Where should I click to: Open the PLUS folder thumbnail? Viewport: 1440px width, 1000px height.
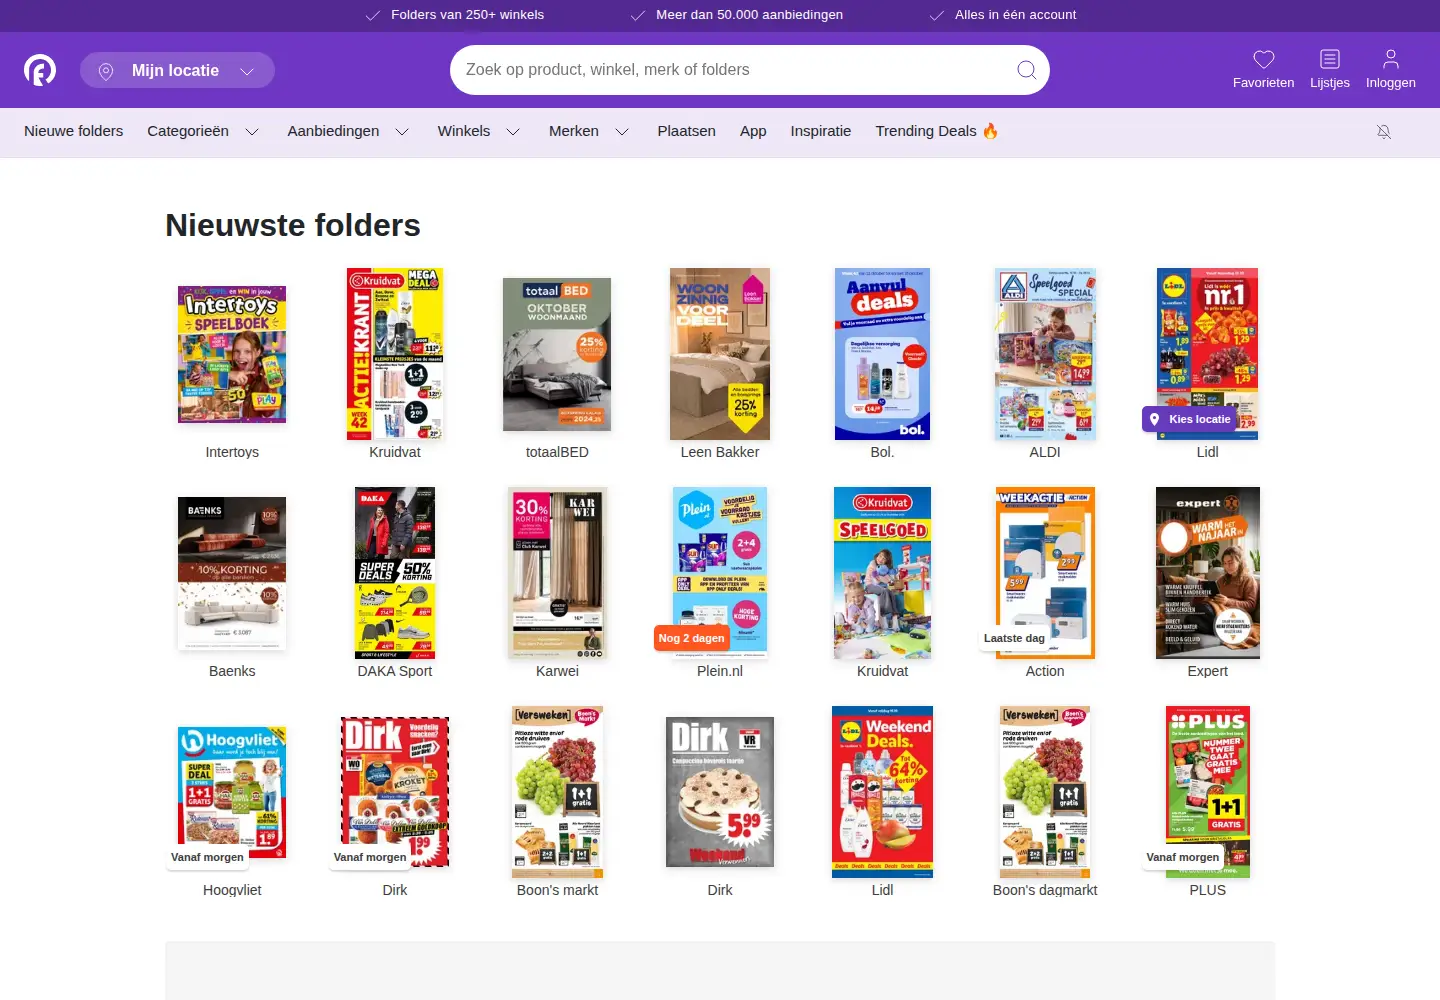[1208, 792]
